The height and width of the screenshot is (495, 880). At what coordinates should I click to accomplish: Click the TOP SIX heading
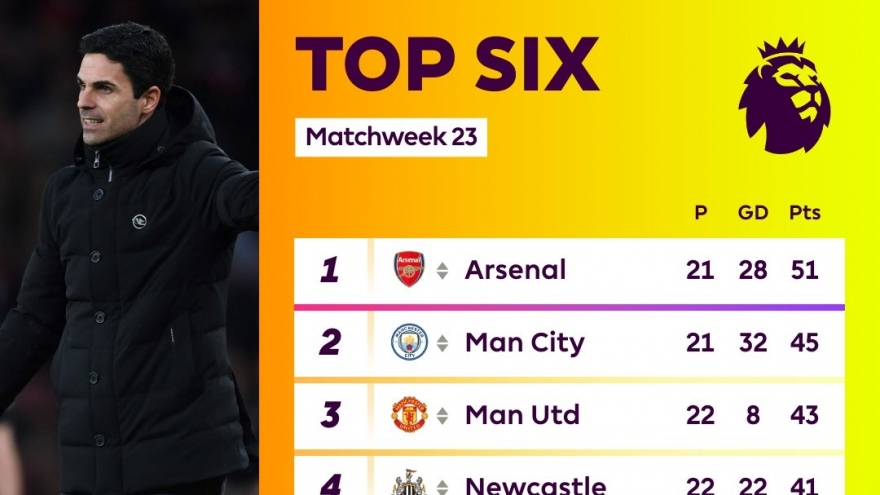pyautogui.click(x=447, y=66)
